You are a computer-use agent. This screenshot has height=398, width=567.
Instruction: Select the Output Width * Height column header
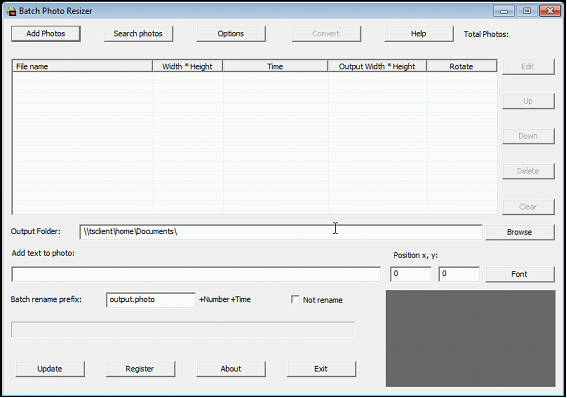[377, 66]
